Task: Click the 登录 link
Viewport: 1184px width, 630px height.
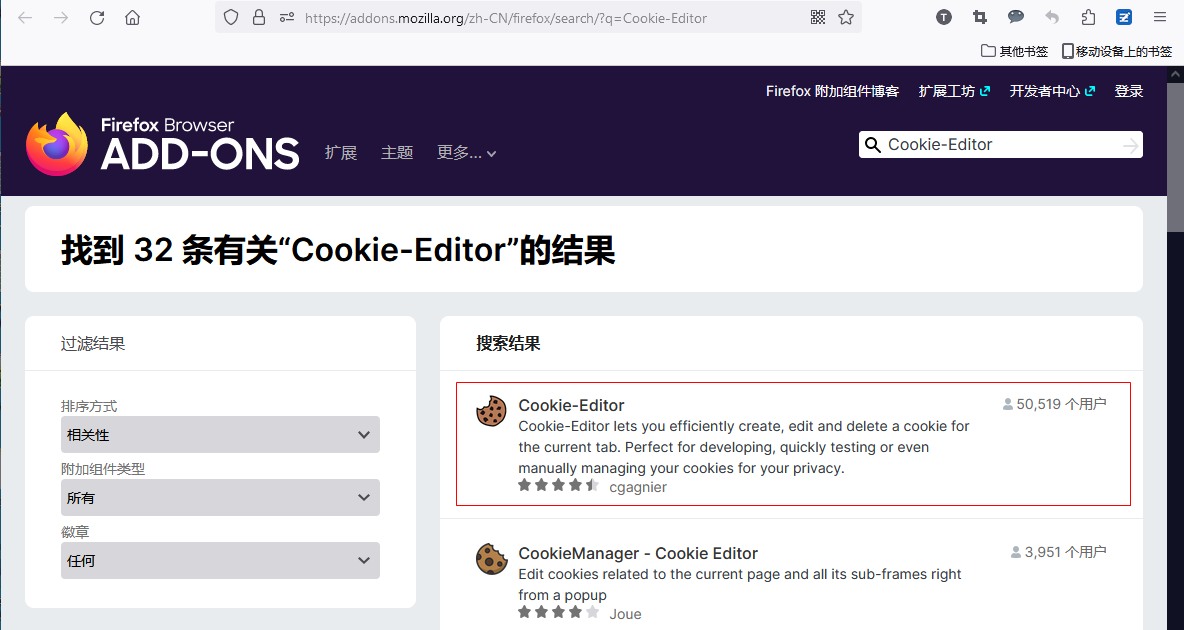Action: [1129, 91]
